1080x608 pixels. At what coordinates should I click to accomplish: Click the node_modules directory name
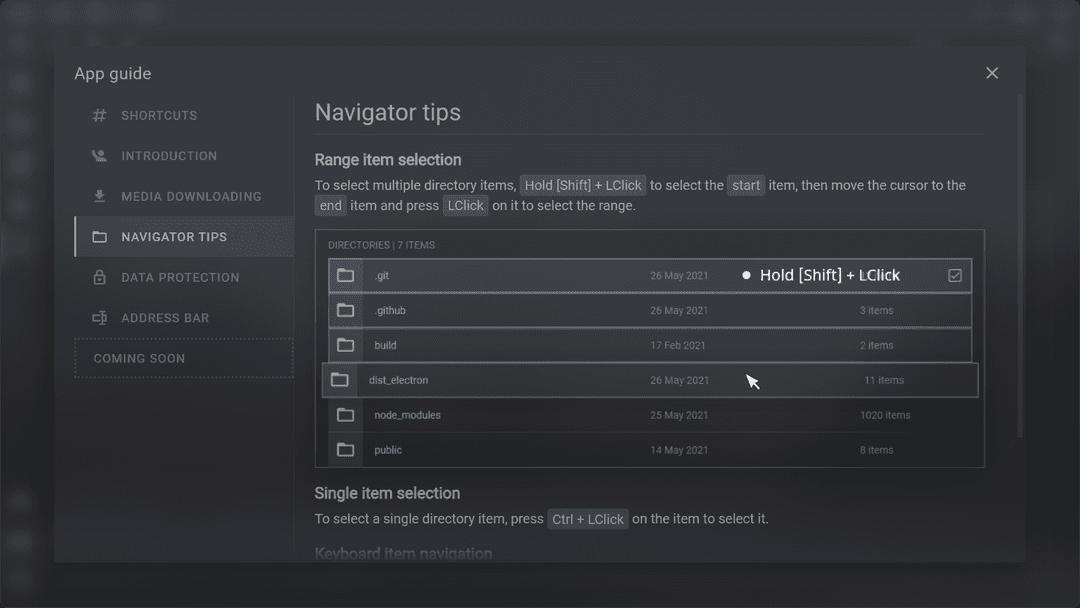[407, 415]
